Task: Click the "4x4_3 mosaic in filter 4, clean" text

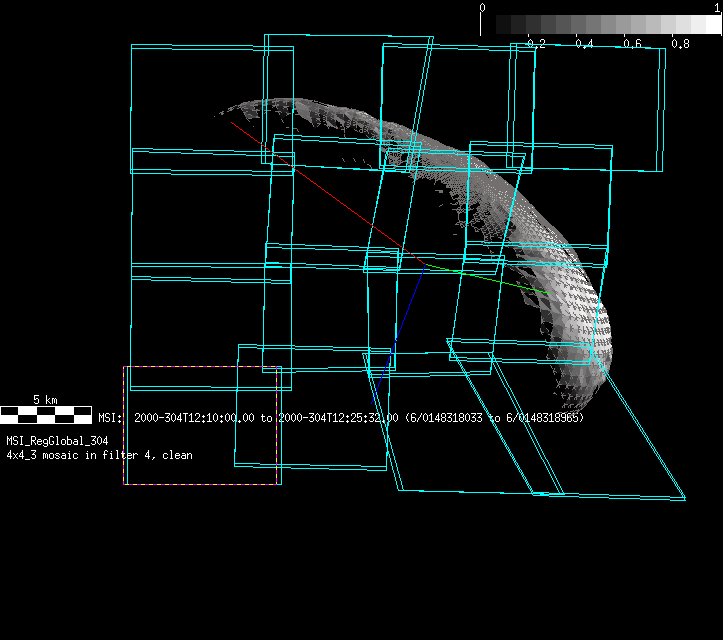Action: pos(100,455)
